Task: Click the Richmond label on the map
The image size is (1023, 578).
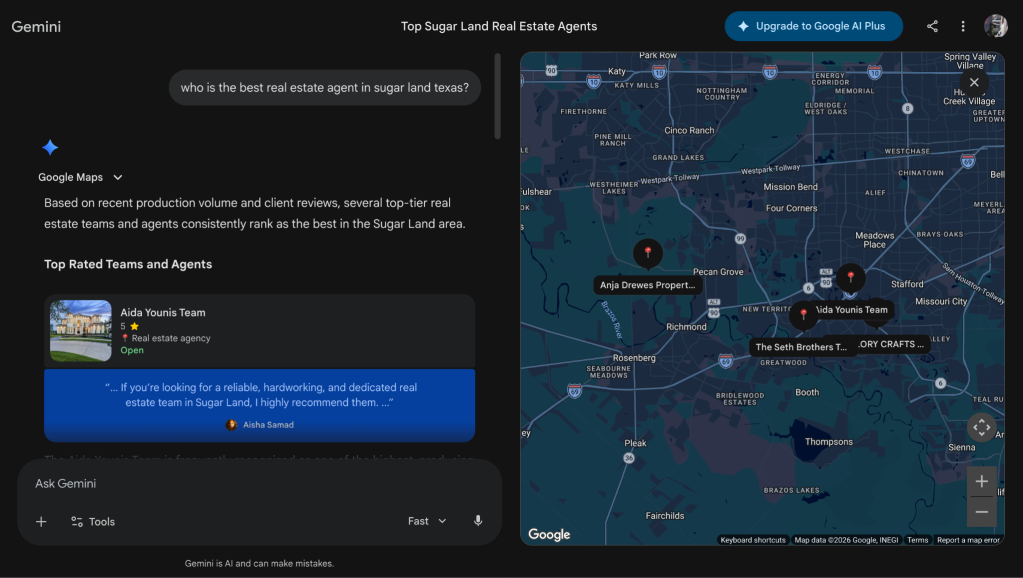Action: point(686,327)
